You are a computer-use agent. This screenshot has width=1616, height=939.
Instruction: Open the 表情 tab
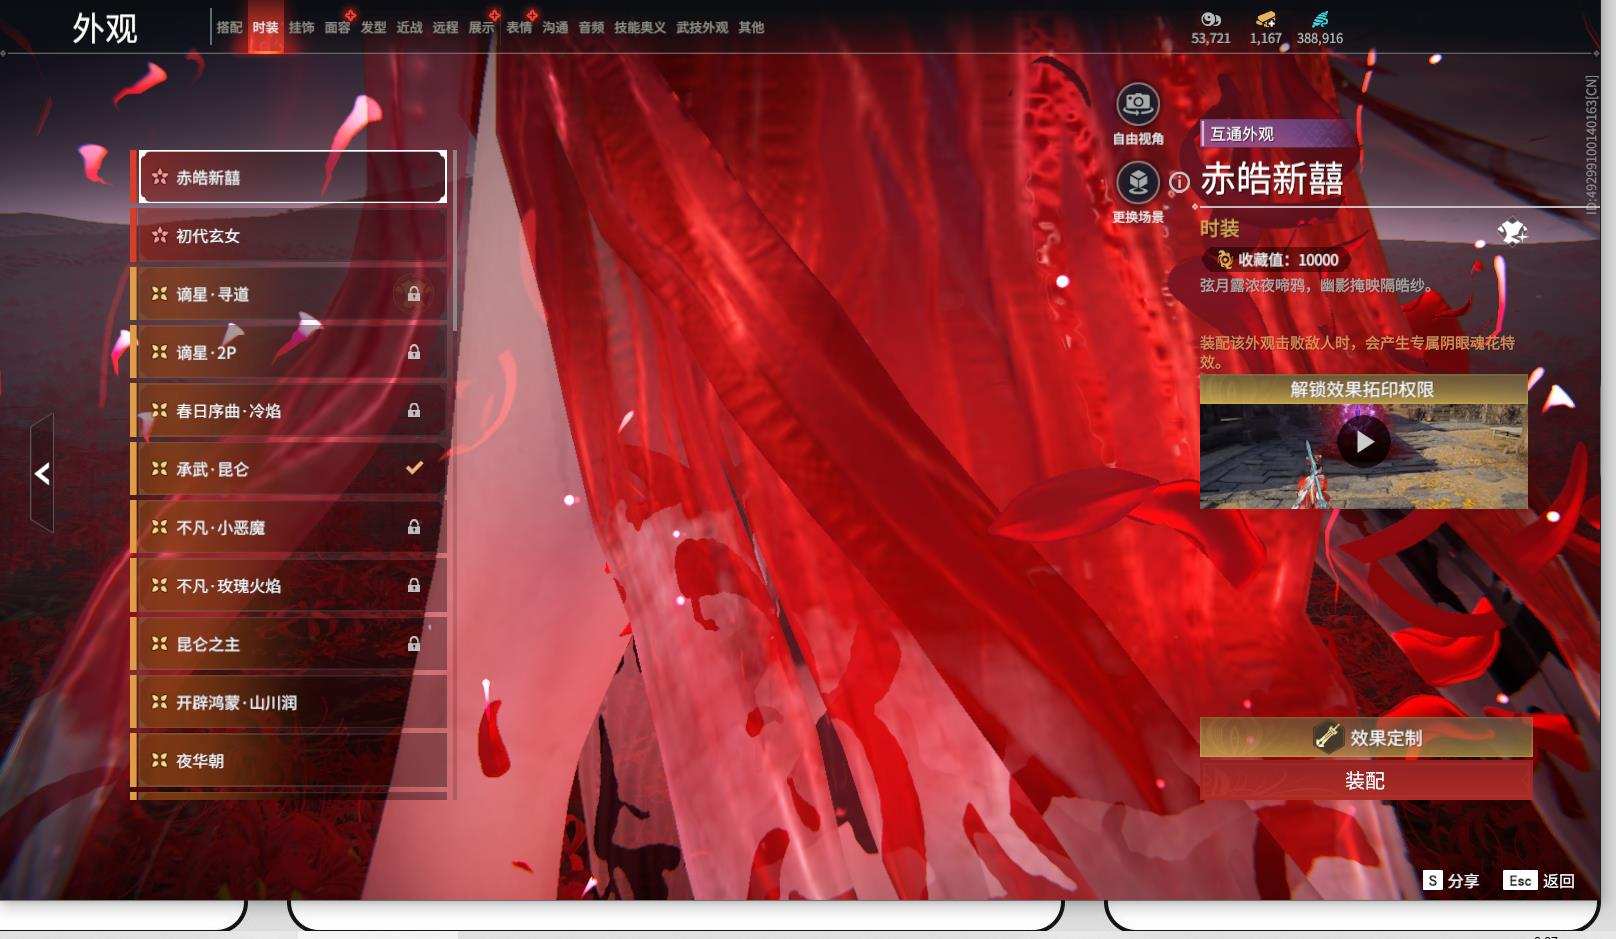pyautogui.click(x=519, y=28)
